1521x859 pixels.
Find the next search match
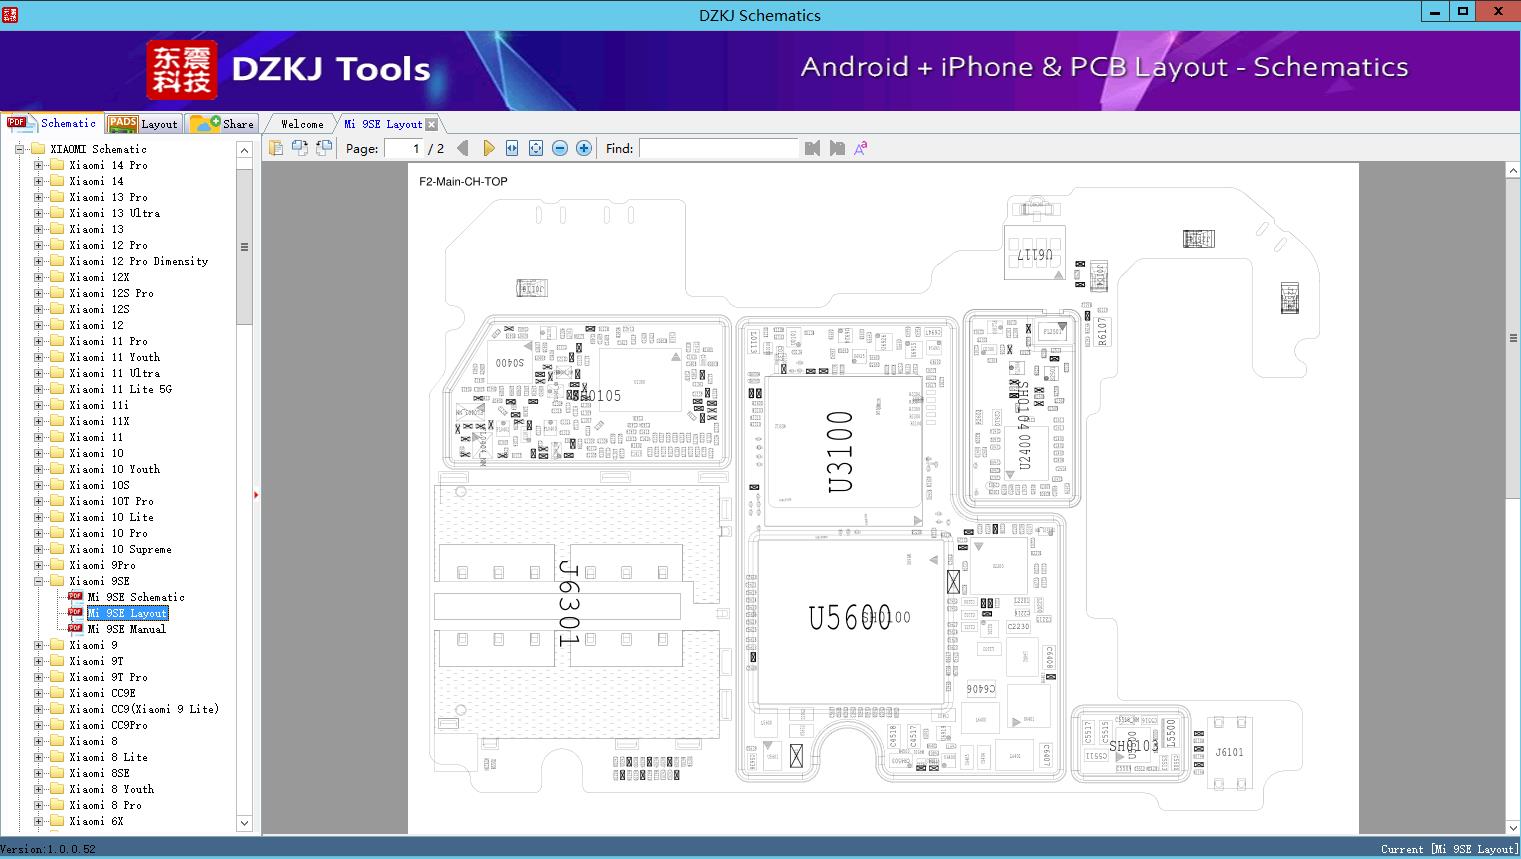837,148
